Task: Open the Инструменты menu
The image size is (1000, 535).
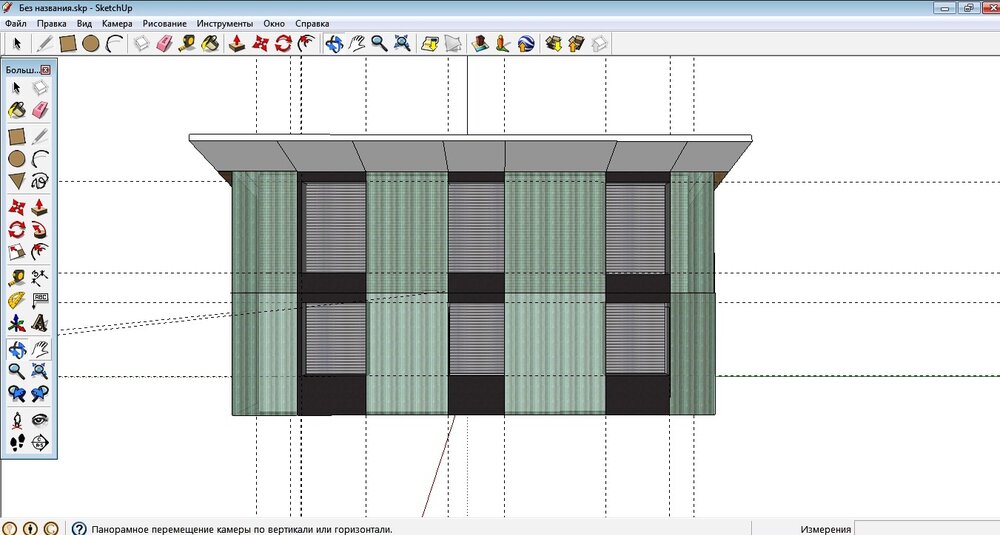Action: (225, 22)
